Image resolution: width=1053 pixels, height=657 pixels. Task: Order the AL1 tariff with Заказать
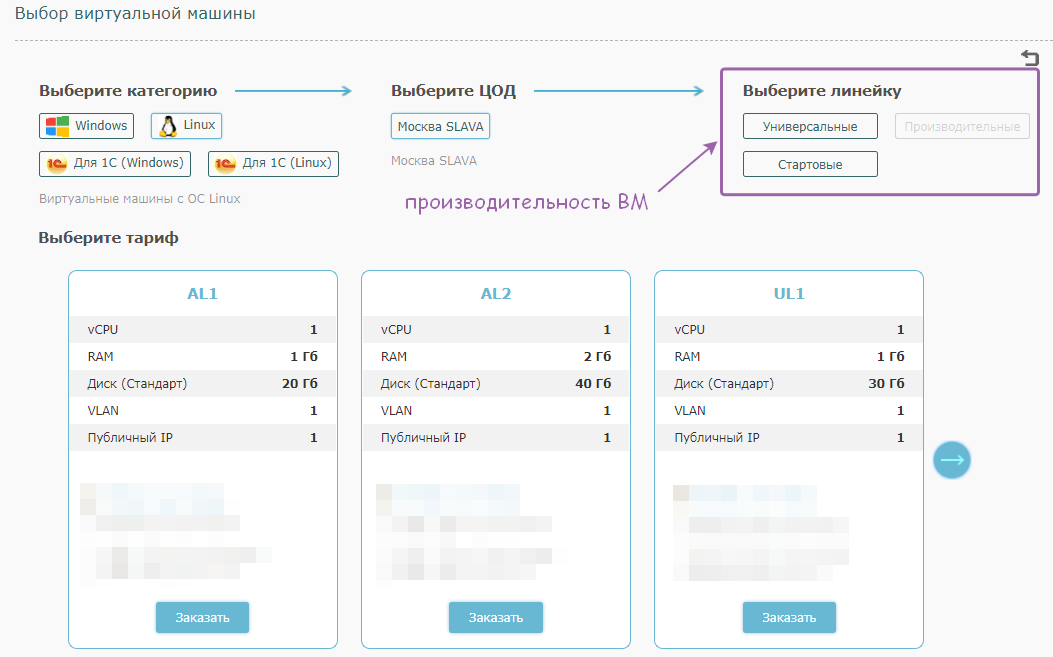click(202, 617)
